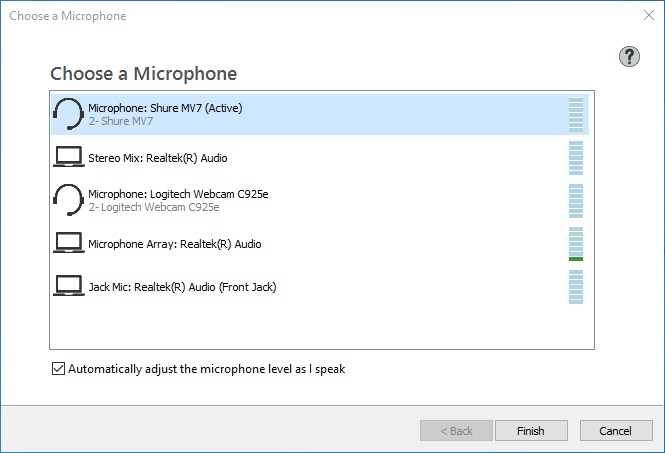
Task: Click the laptop icon beside Jack Mic
Action: [69, 286]
